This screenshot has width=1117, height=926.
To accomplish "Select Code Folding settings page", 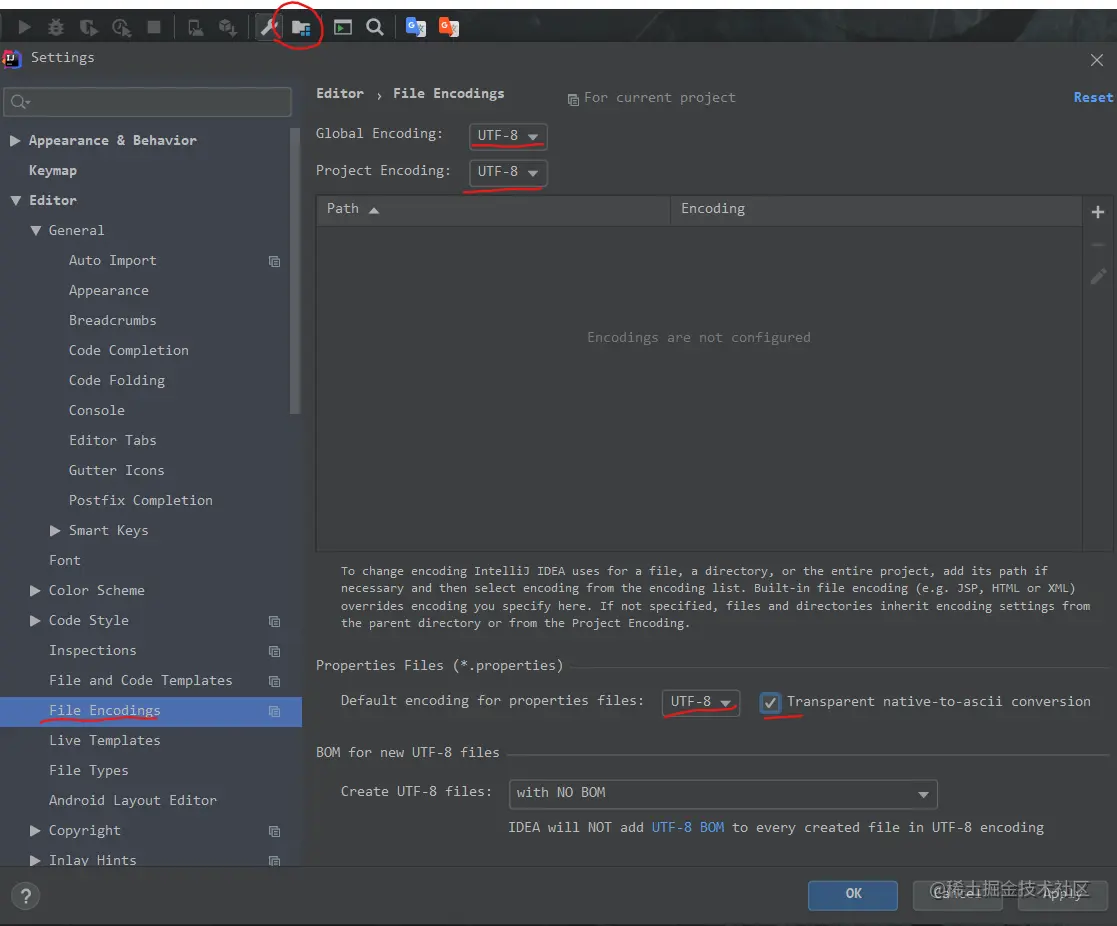I will (117, 380).
